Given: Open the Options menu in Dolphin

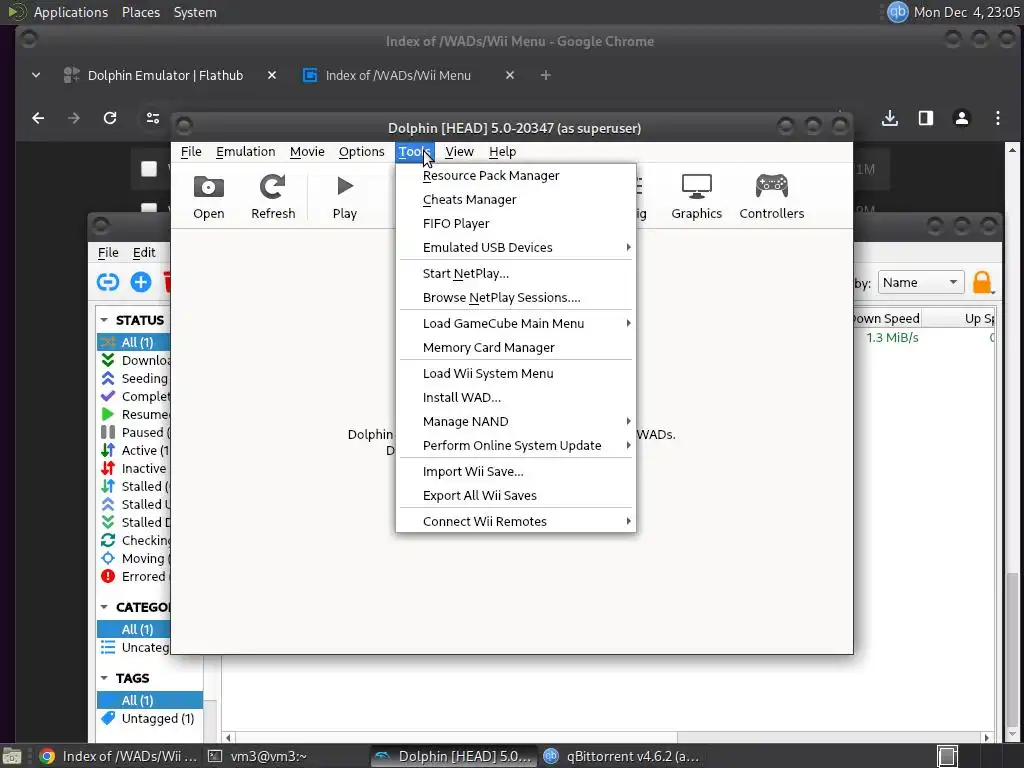Looking at the screenshot, I should pyautogui.click(x=361, y=152).
